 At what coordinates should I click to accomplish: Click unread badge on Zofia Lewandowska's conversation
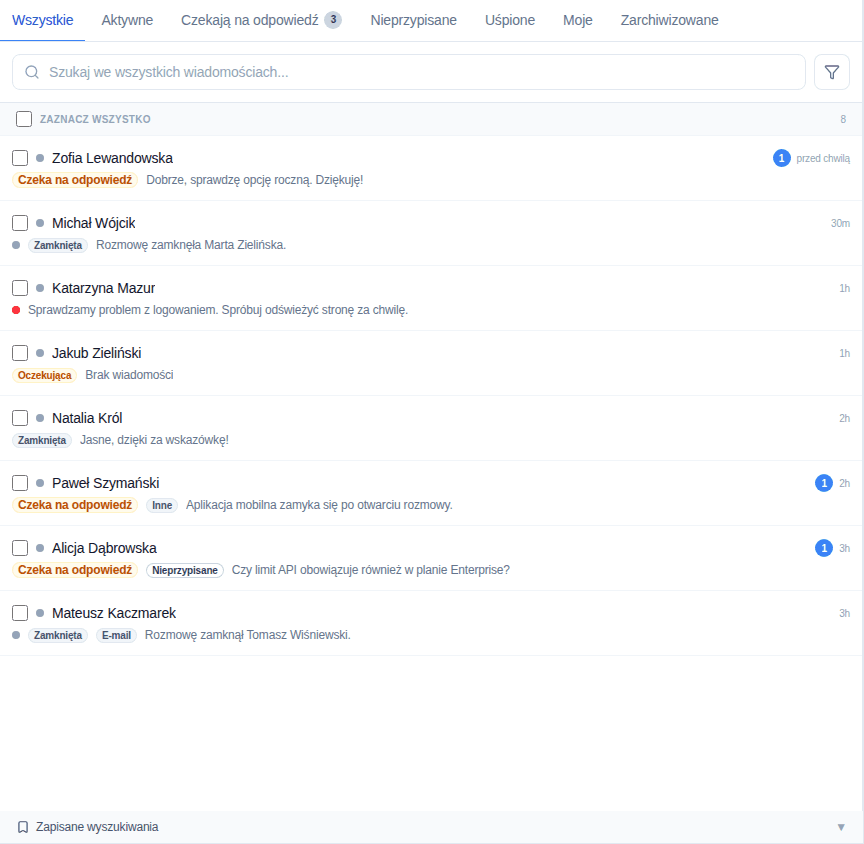coord(781,158)
